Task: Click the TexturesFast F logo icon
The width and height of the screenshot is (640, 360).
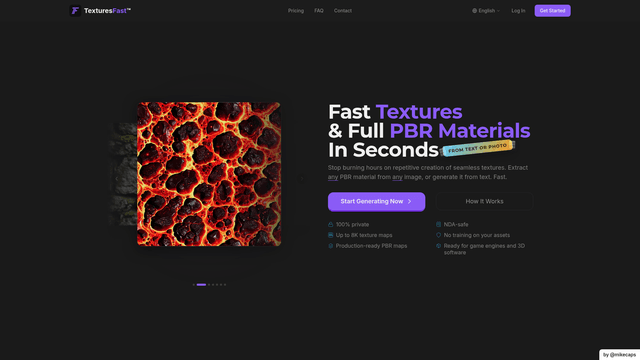Action: click(75, 11)
